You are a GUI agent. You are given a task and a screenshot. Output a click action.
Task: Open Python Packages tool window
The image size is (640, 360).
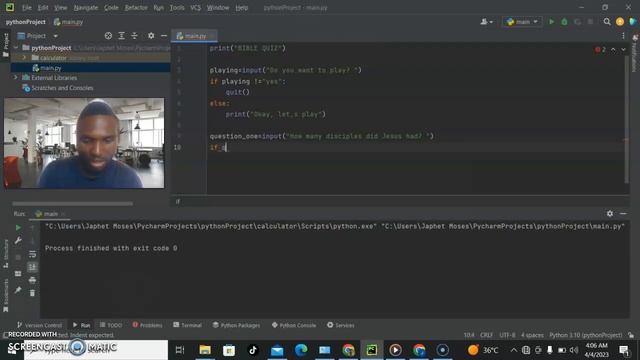pyautogui.click(x=236, y=325)
